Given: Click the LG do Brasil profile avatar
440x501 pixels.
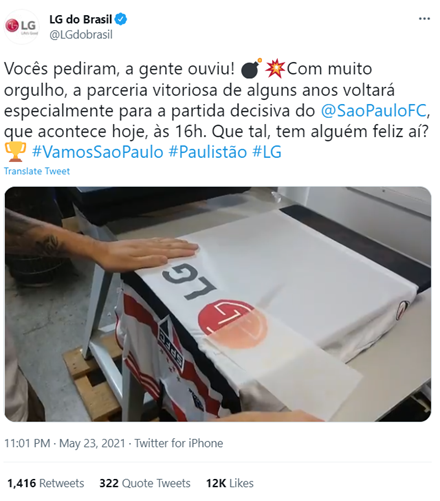Looking at the screenshot, I should pyautogui.click(x=22, y=27).
